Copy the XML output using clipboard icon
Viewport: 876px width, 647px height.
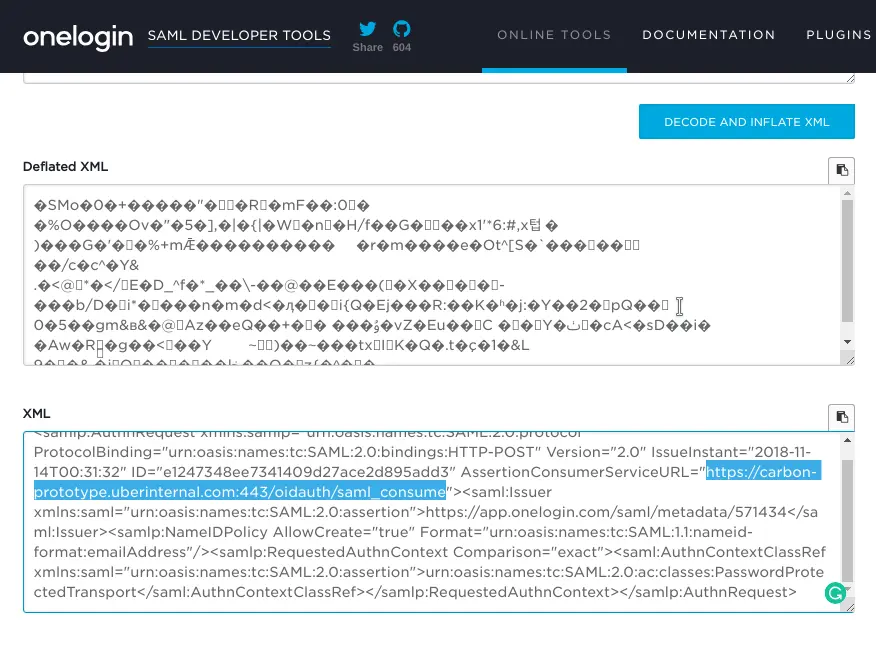tap(841, 417)
